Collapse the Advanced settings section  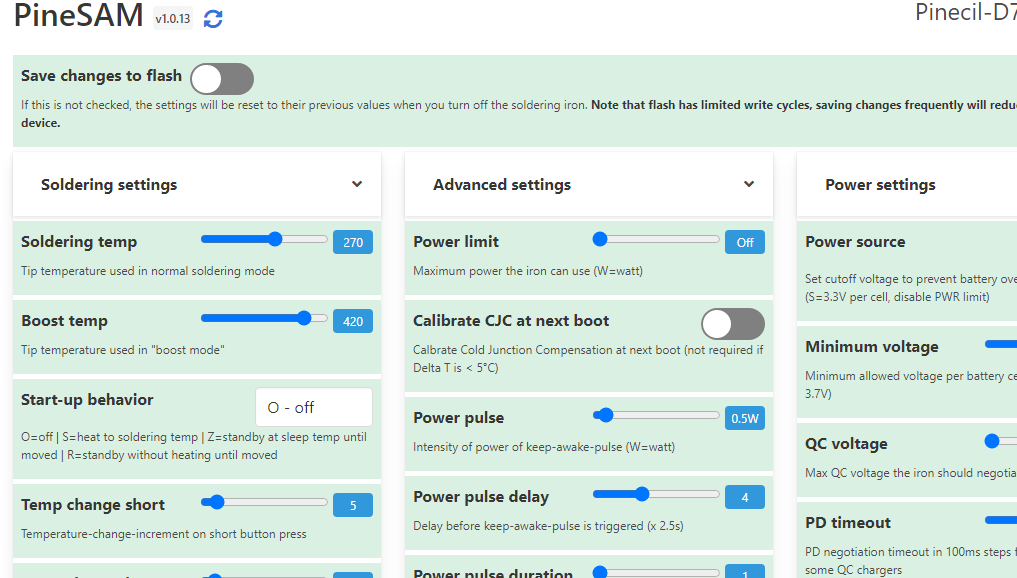click(x=748, y=184)
